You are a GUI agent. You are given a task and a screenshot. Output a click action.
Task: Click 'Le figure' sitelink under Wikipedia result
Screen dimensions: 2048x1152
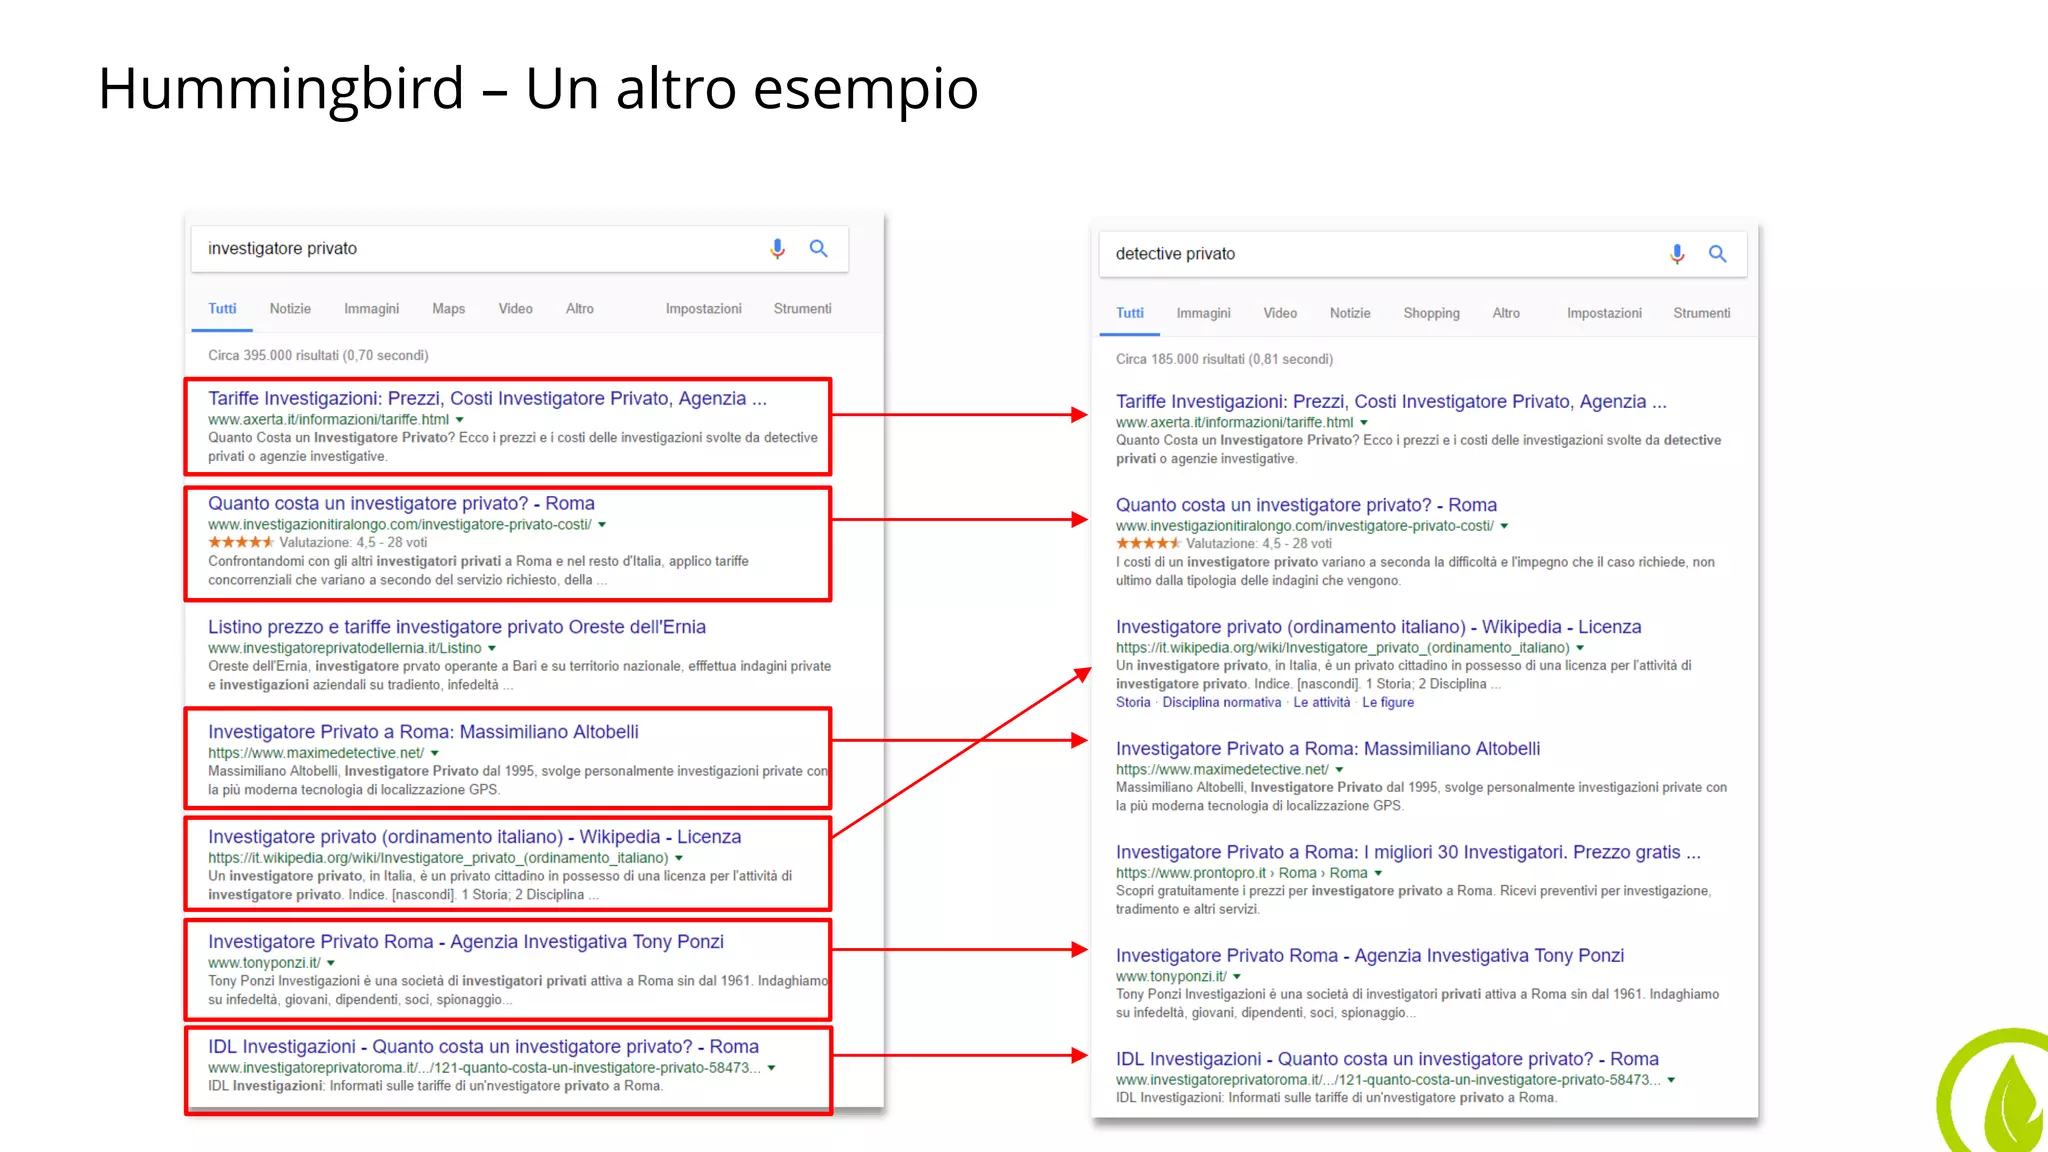(x=1388, y=703)
